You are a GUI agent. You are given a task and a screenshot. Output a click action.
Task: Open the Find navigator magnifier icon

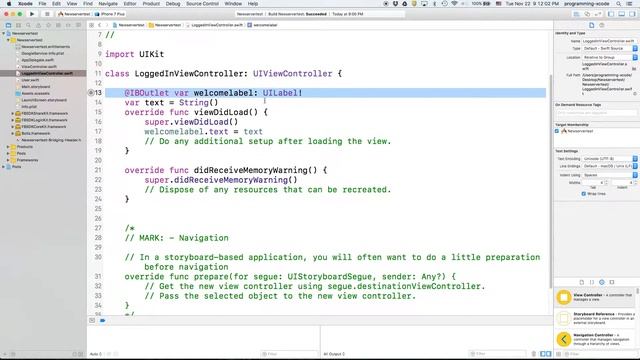[28, 25]
